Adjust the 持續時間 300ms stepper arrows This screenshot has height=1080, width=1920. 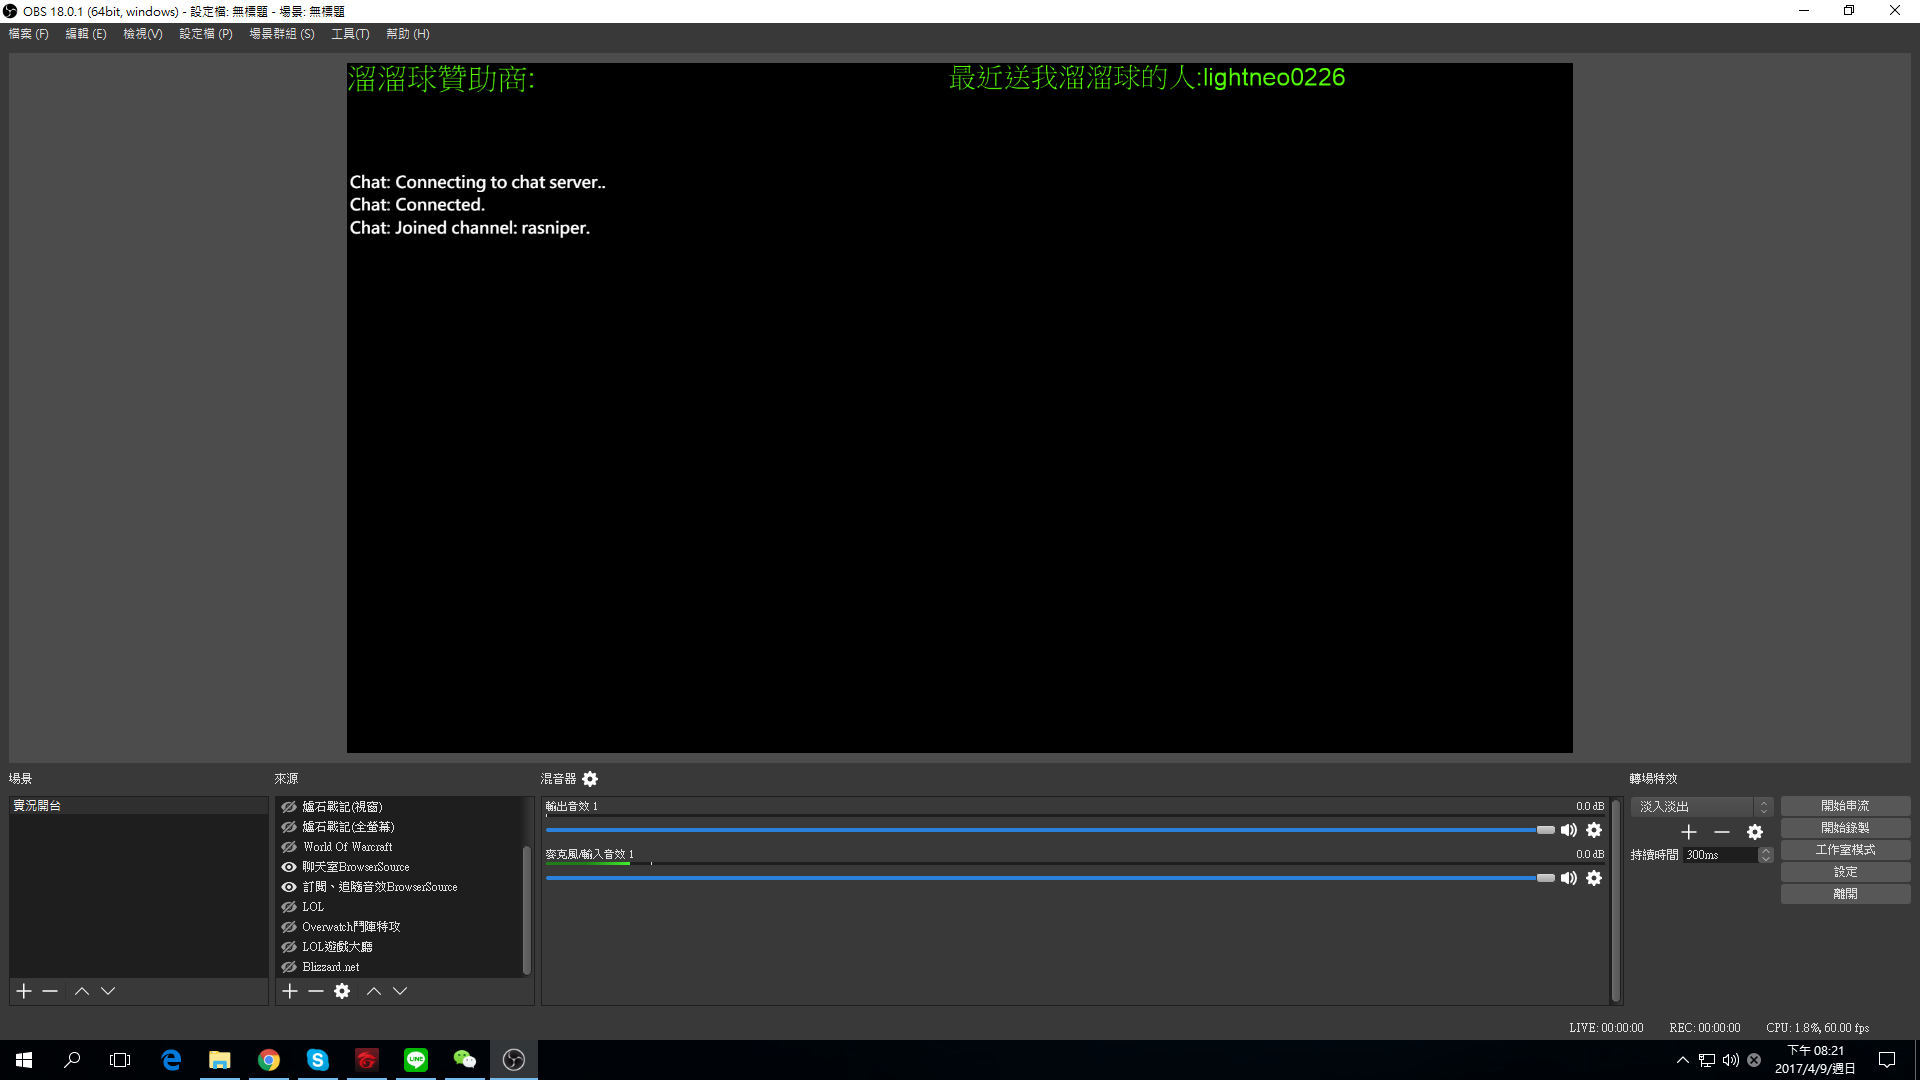click(x=1766, y=855)
